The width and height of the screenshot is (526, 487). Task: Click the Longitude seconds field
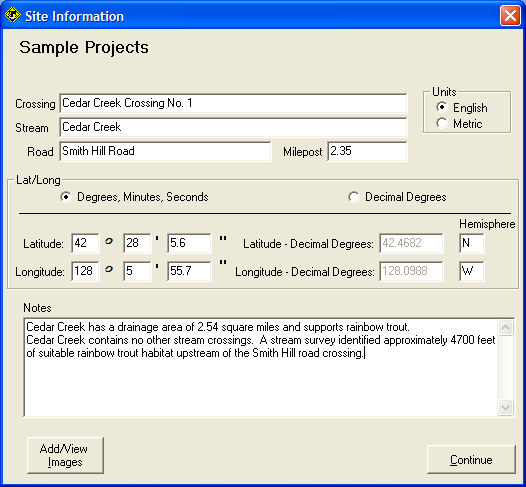click(x=190, y=271)
